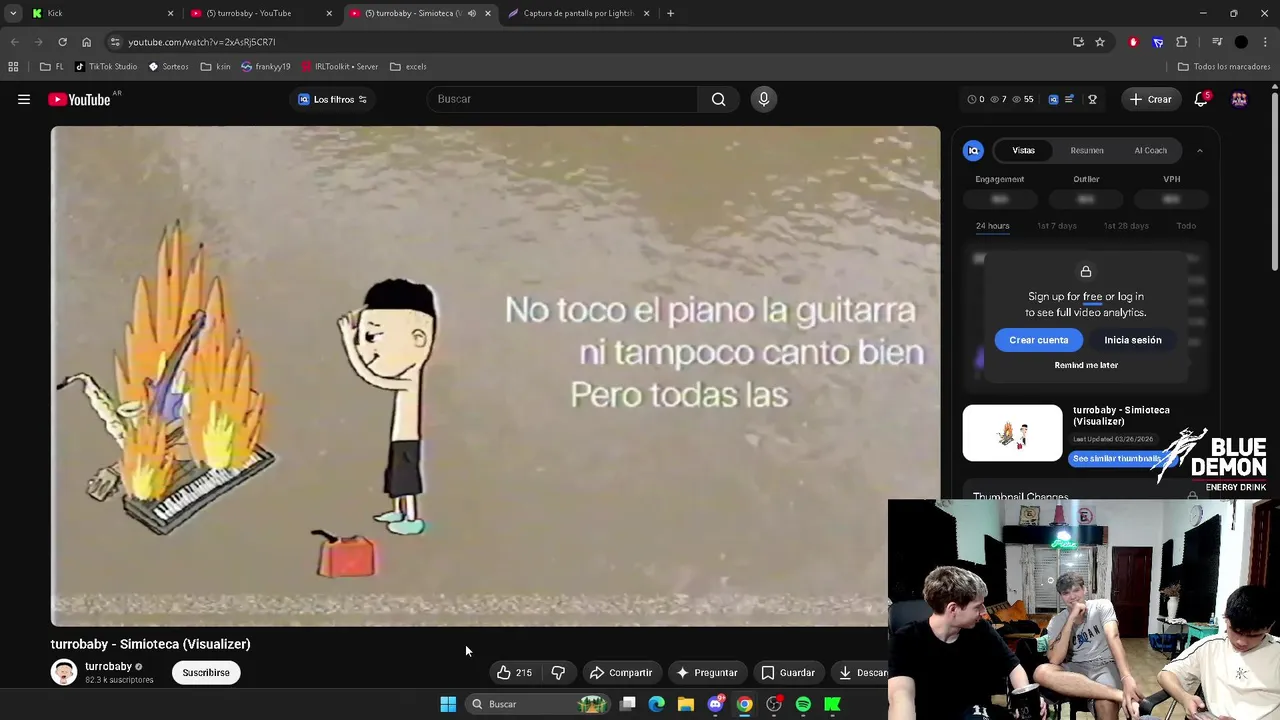Mute the playing Simioteca tab audio
The image size is (1280, 720).
click(x=471, y=13)
